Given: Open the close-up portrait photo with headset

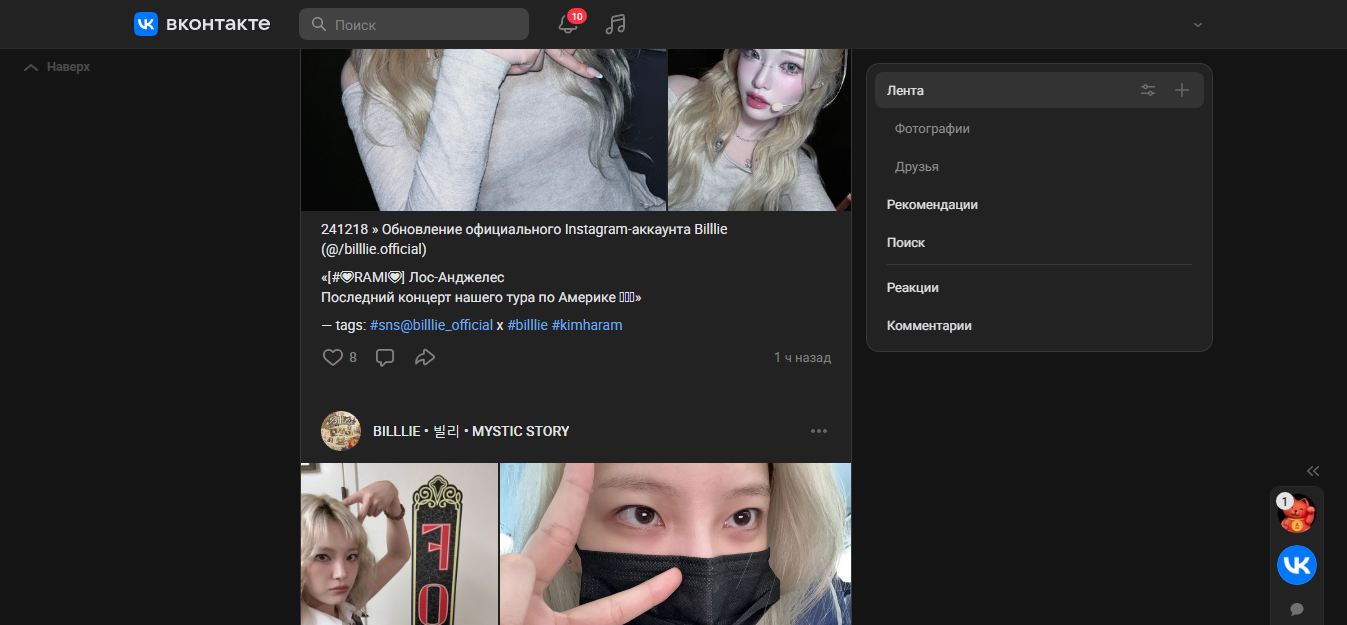Looking at the screenshot, I should pos(759,130).
